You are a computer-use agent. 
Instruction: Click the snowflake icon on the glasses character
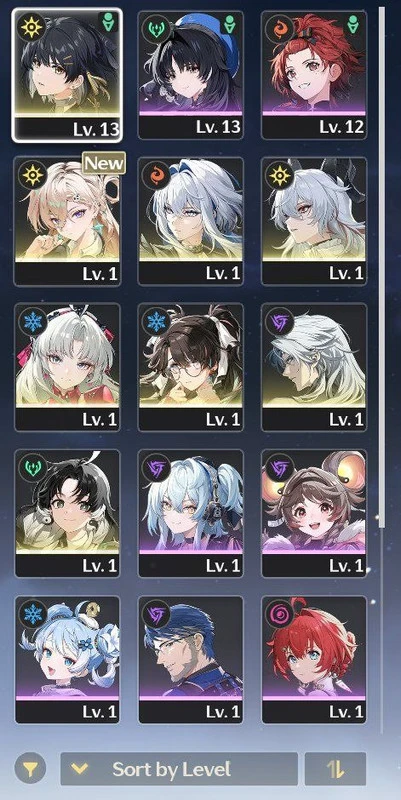(x=155, y=321)
